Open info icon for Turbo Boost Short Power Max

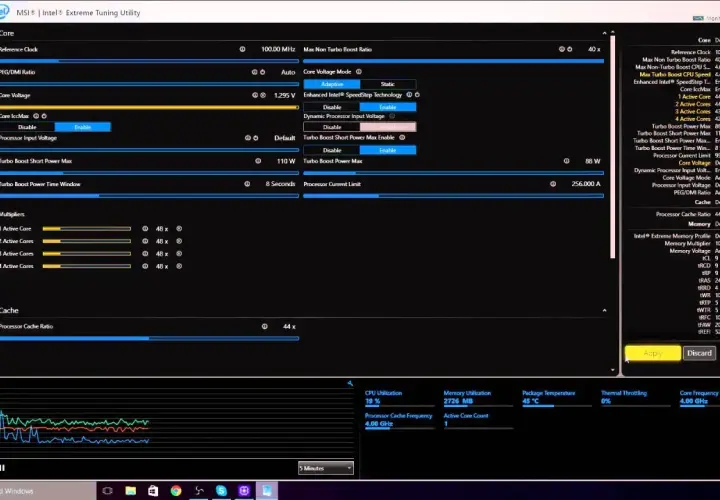258,161
